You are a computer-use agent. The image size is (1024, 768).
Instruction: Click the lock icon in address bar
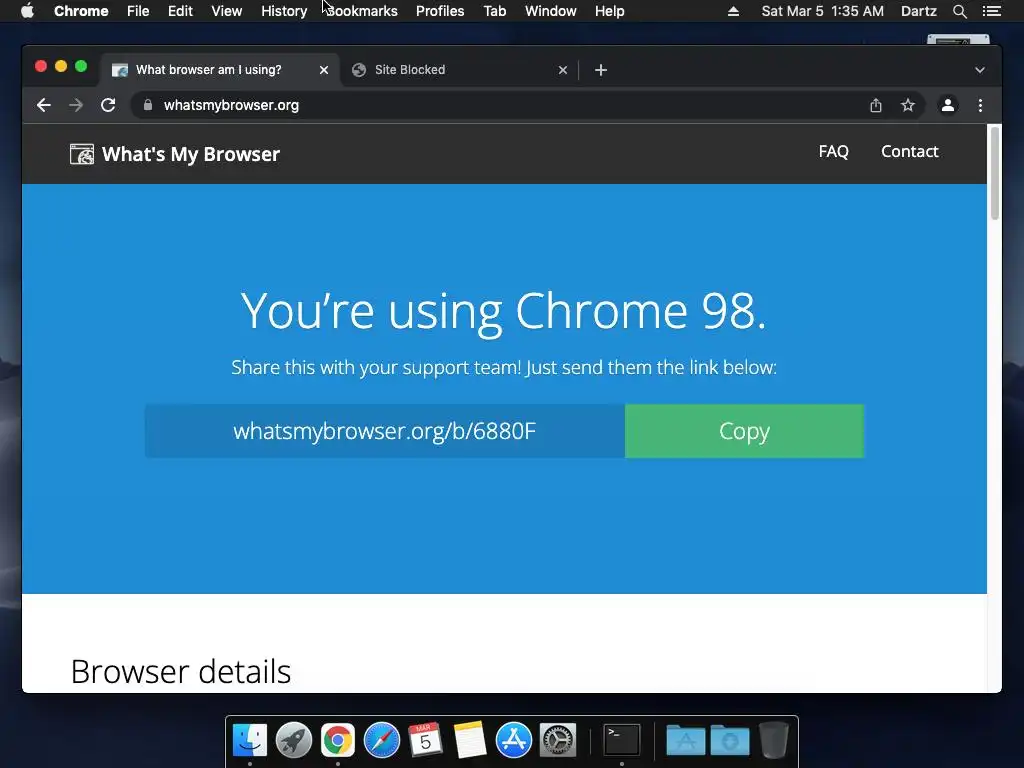pyautogui.click(x=148, y=105)
